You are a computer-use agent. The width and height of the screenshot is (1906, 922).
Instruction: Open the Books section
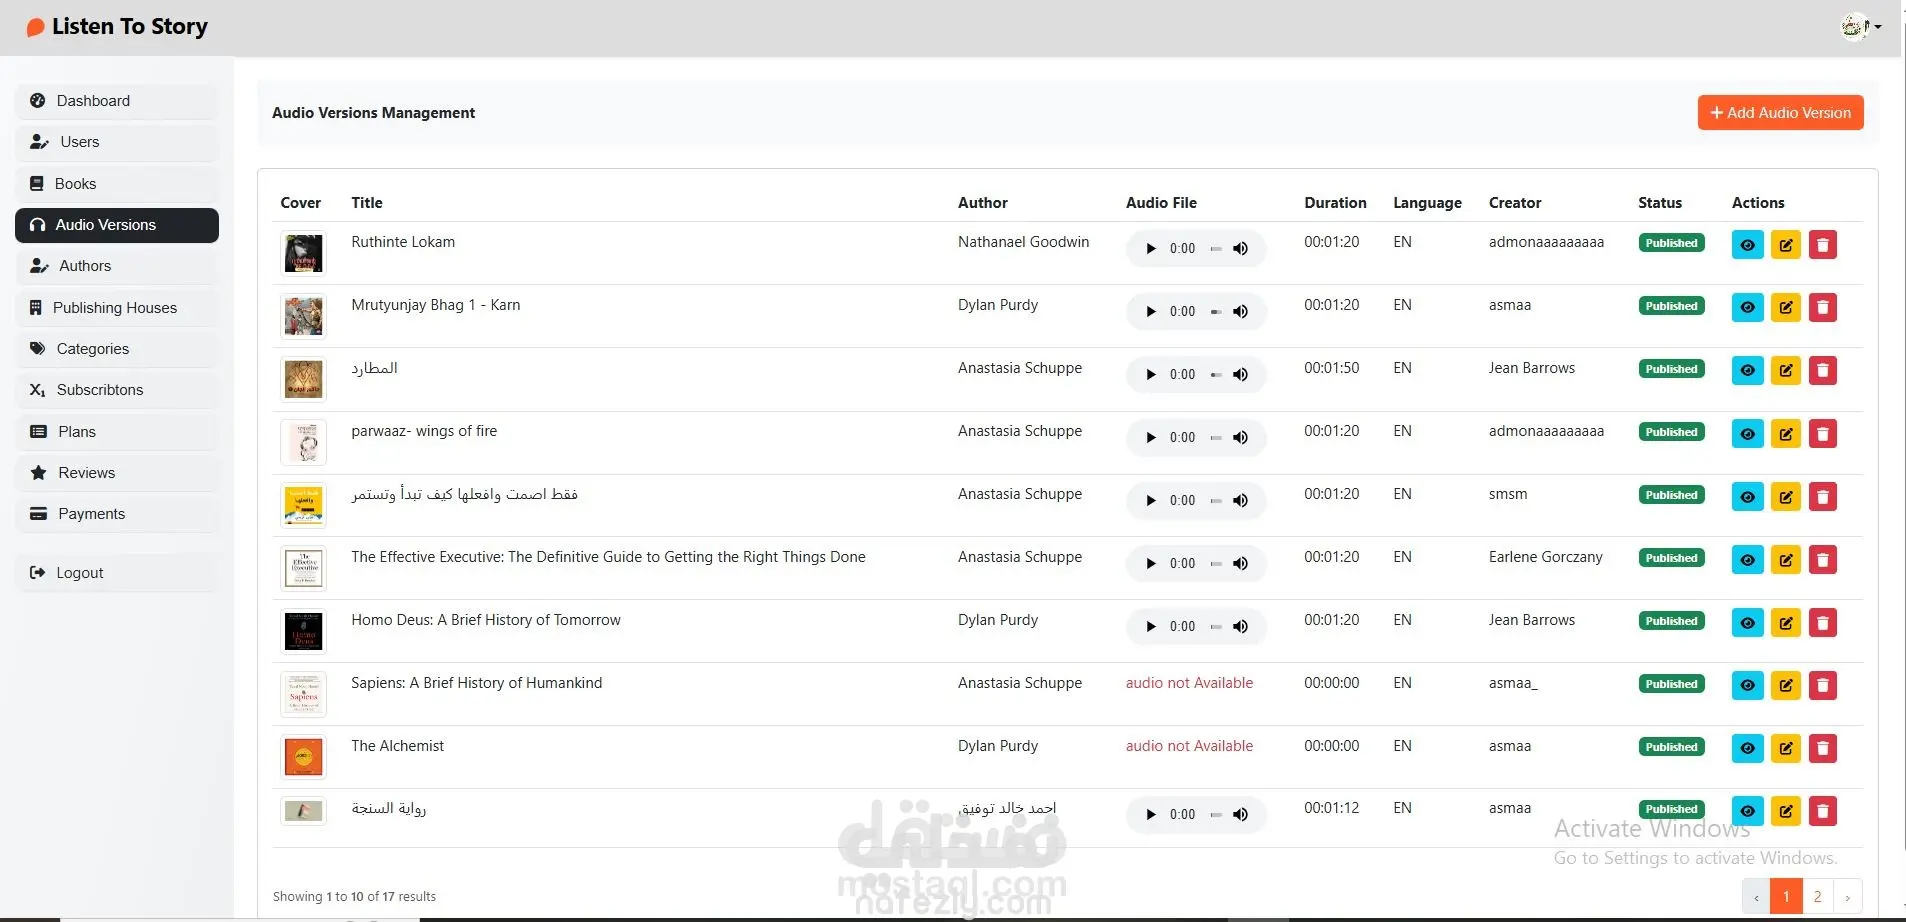coord(117,184)
